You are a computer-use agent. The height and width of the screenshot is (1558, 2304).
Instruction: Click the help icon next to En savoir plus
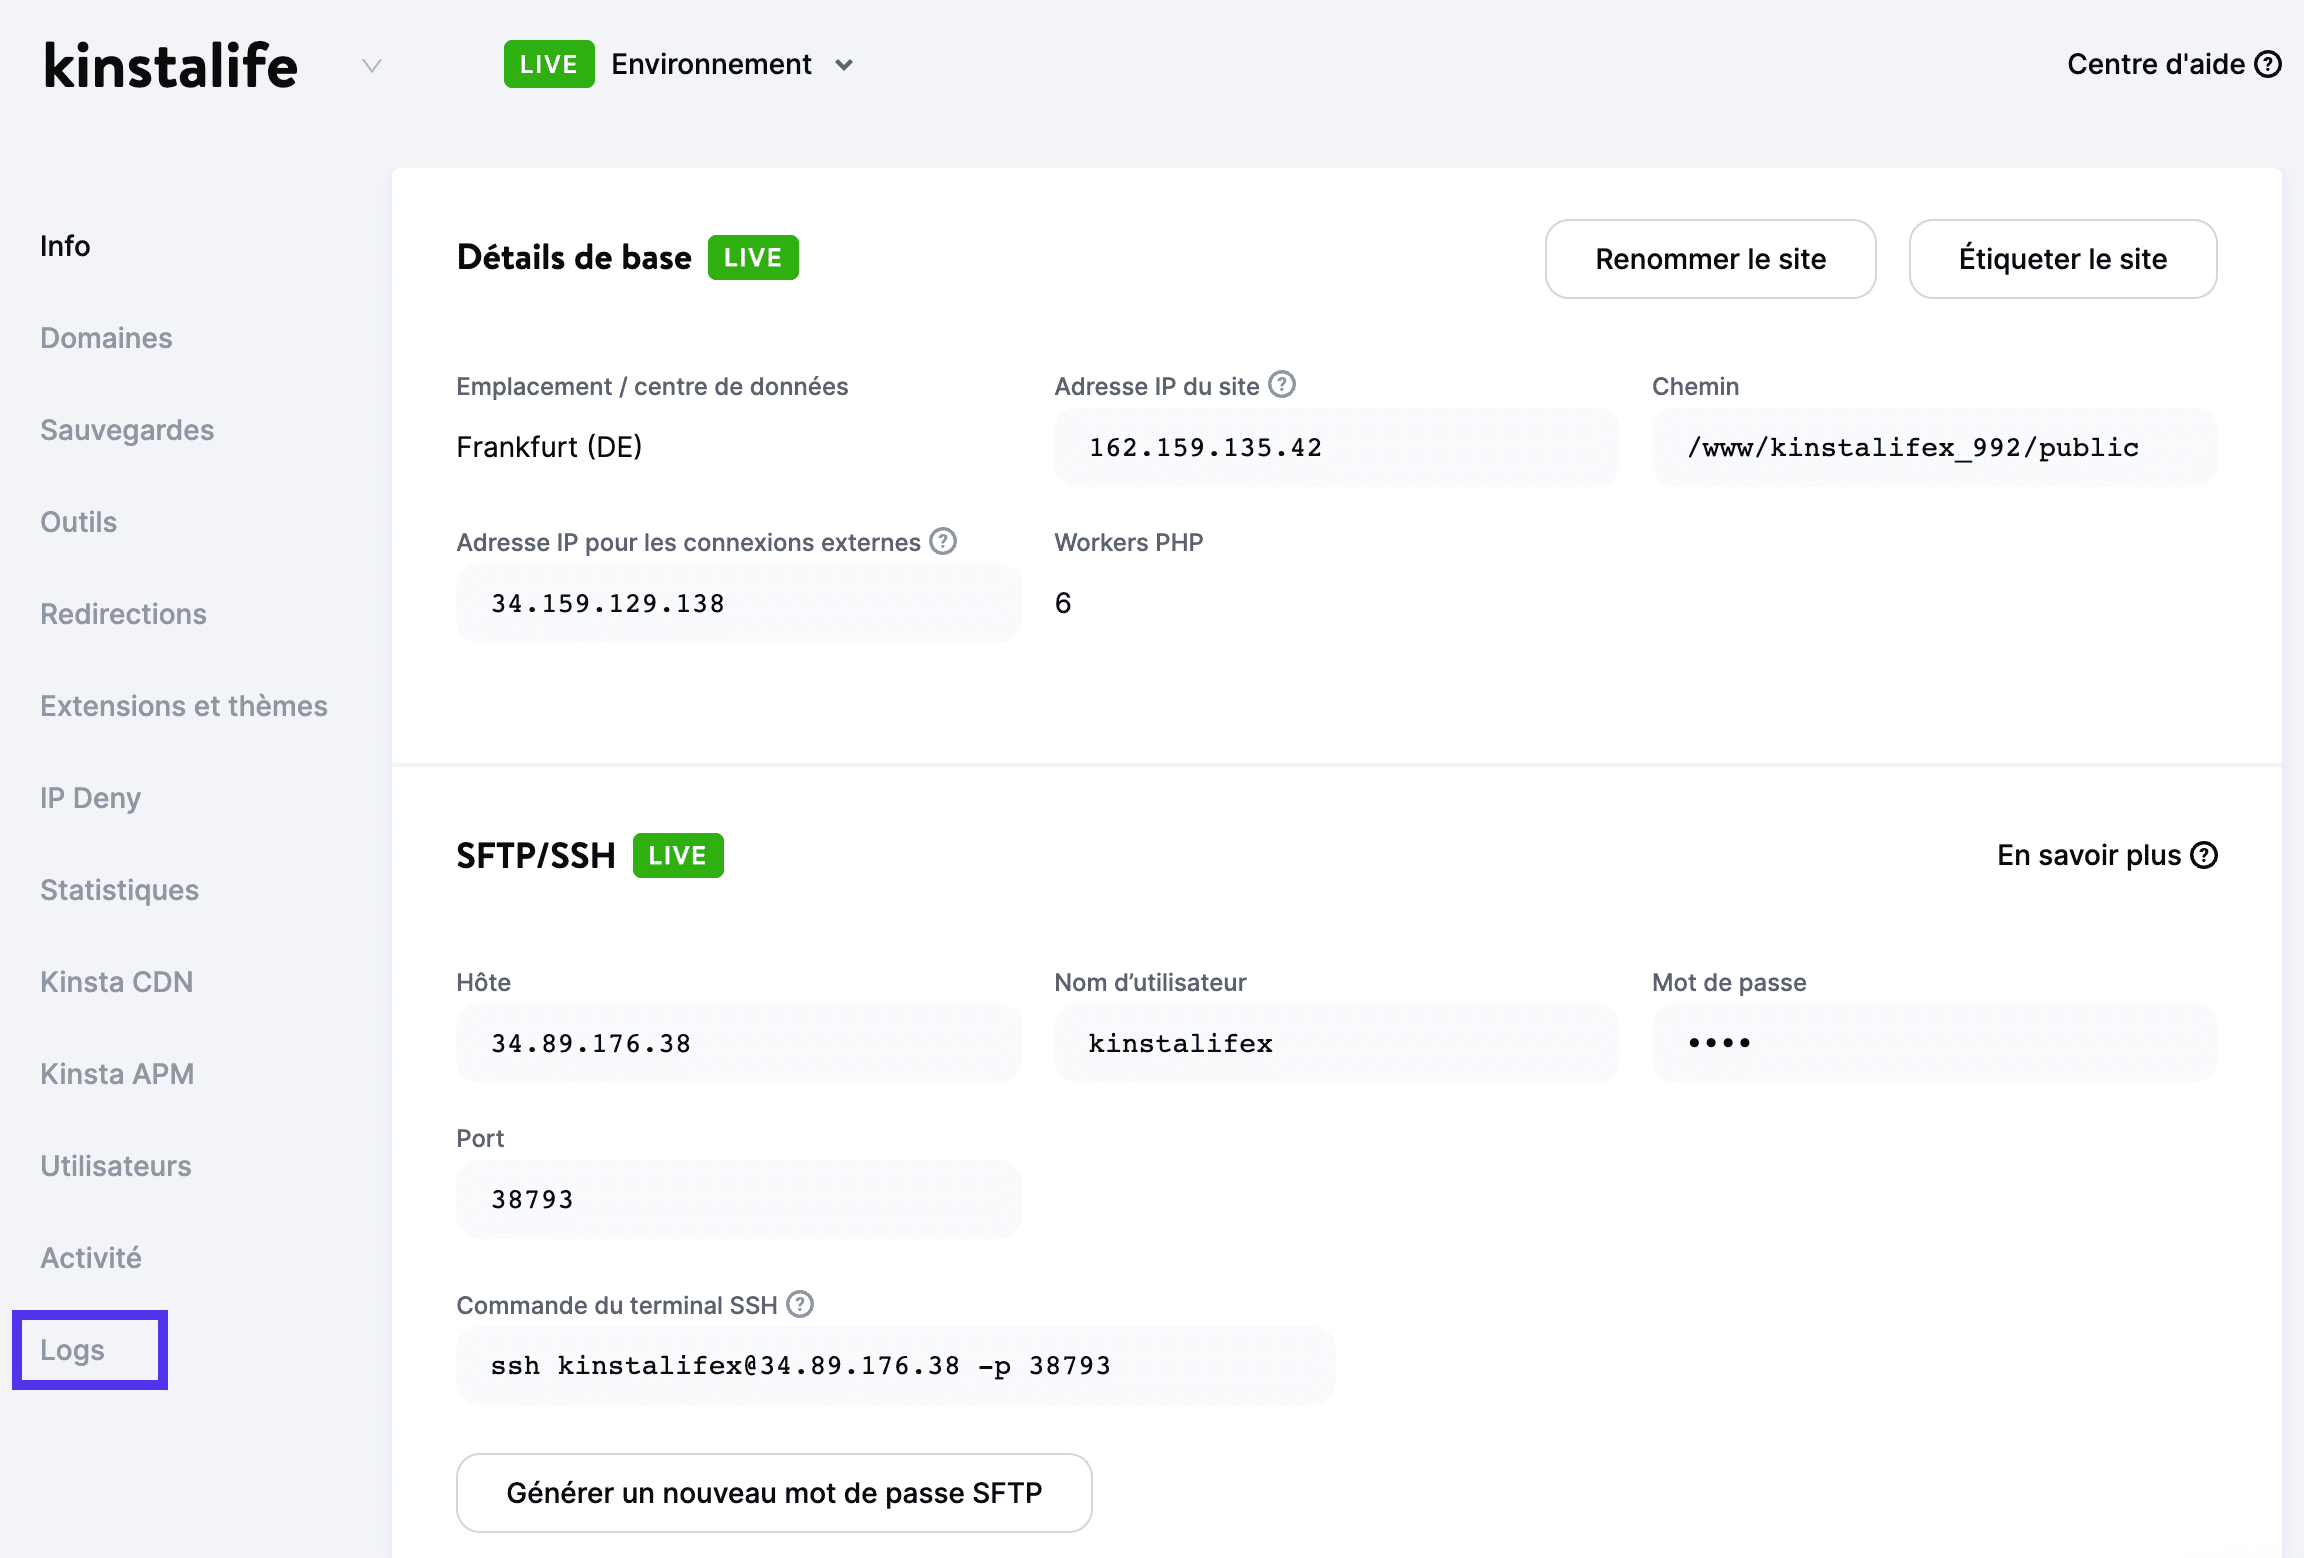coord(2204,855)
